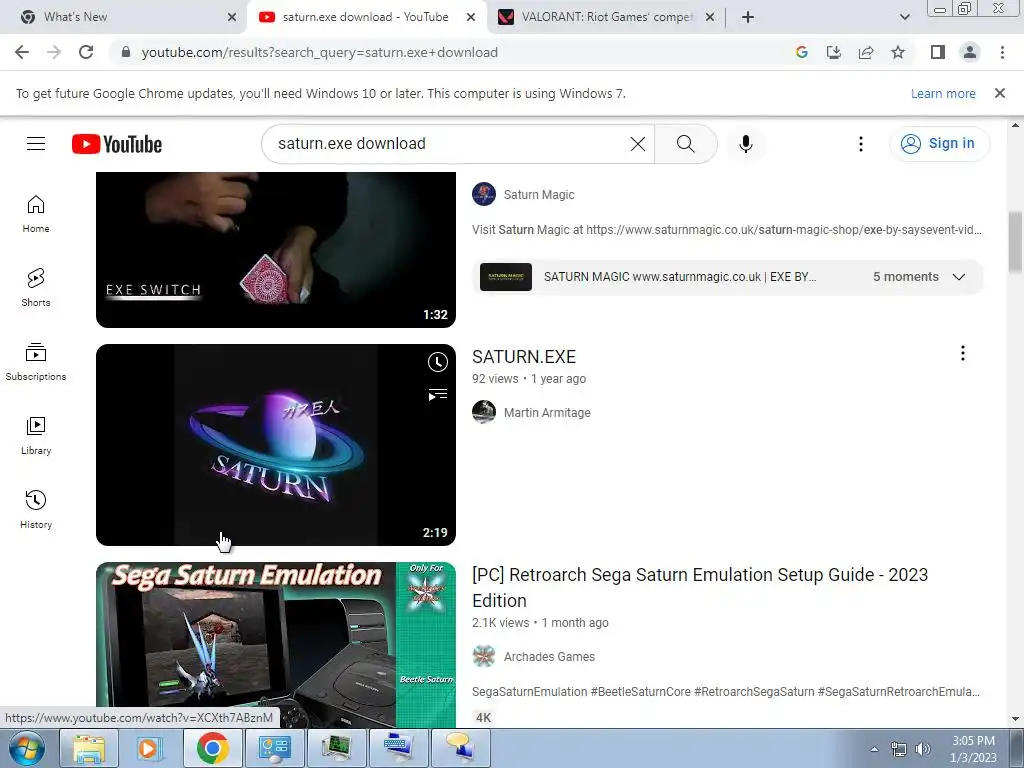Viewport: 1024px width, 768px height.
Task: Expand the 5 moments chevron
Action: click(x=959, y=277)
